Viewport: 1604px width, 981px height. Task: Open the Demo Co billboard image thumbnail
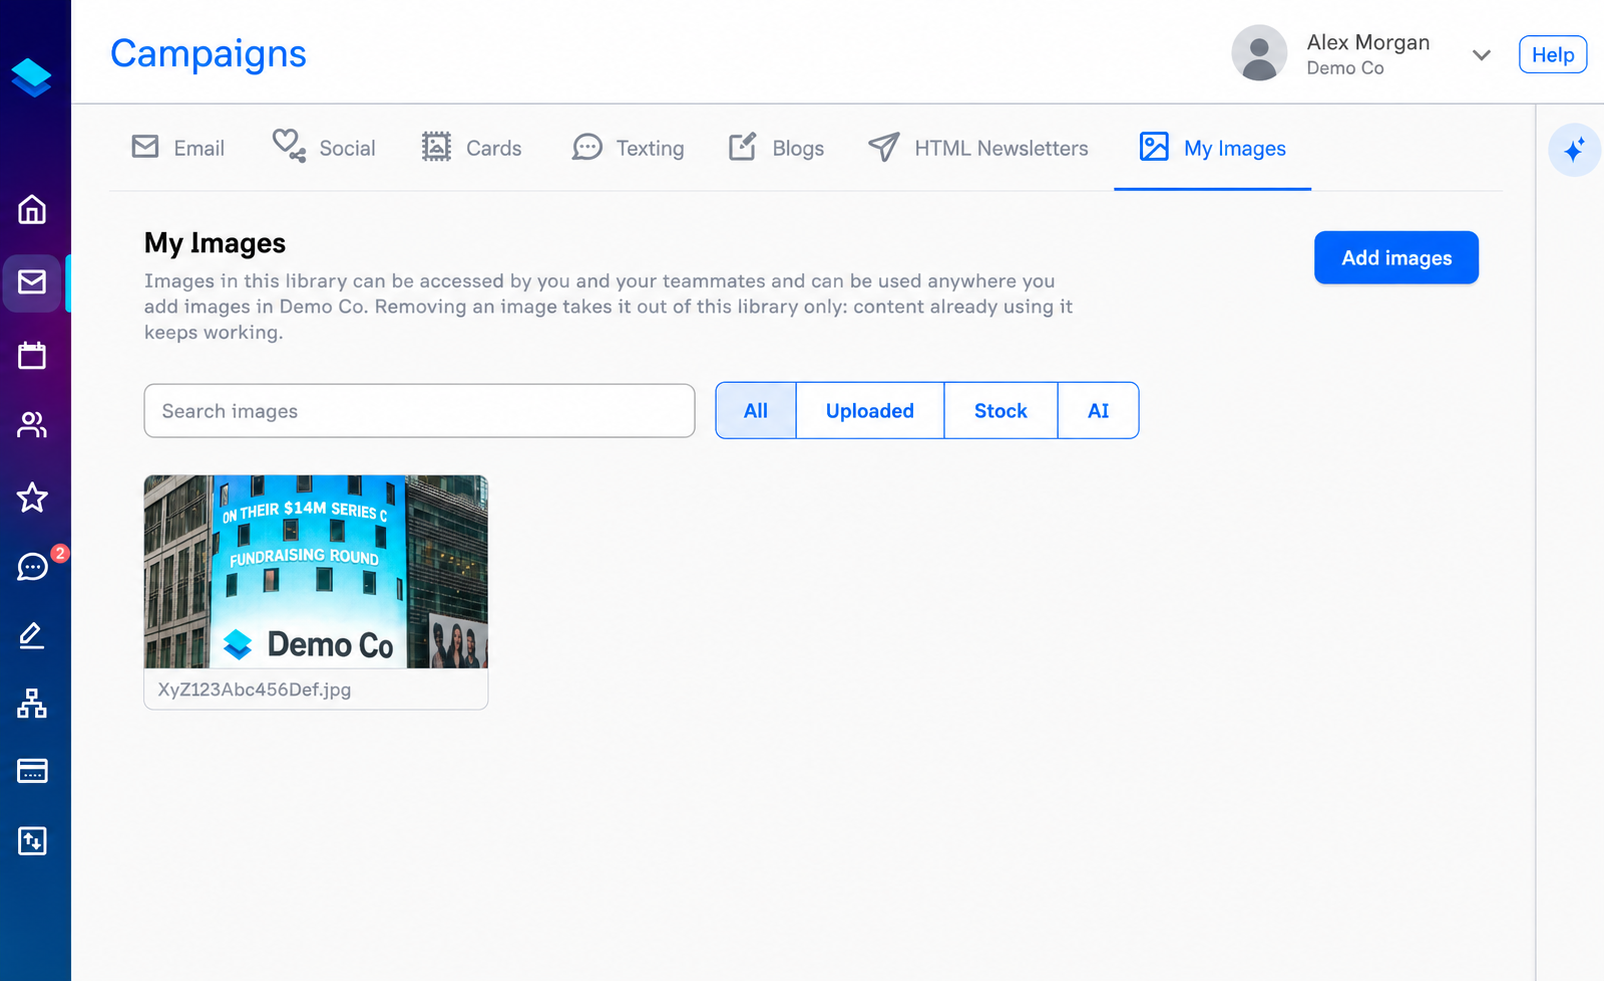(316, 571)
